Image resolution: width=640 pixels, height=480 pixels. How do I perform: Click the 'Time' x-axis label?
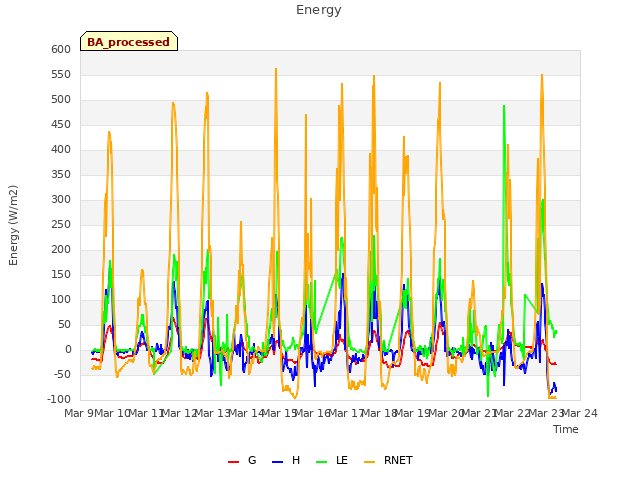click(565, 429)
